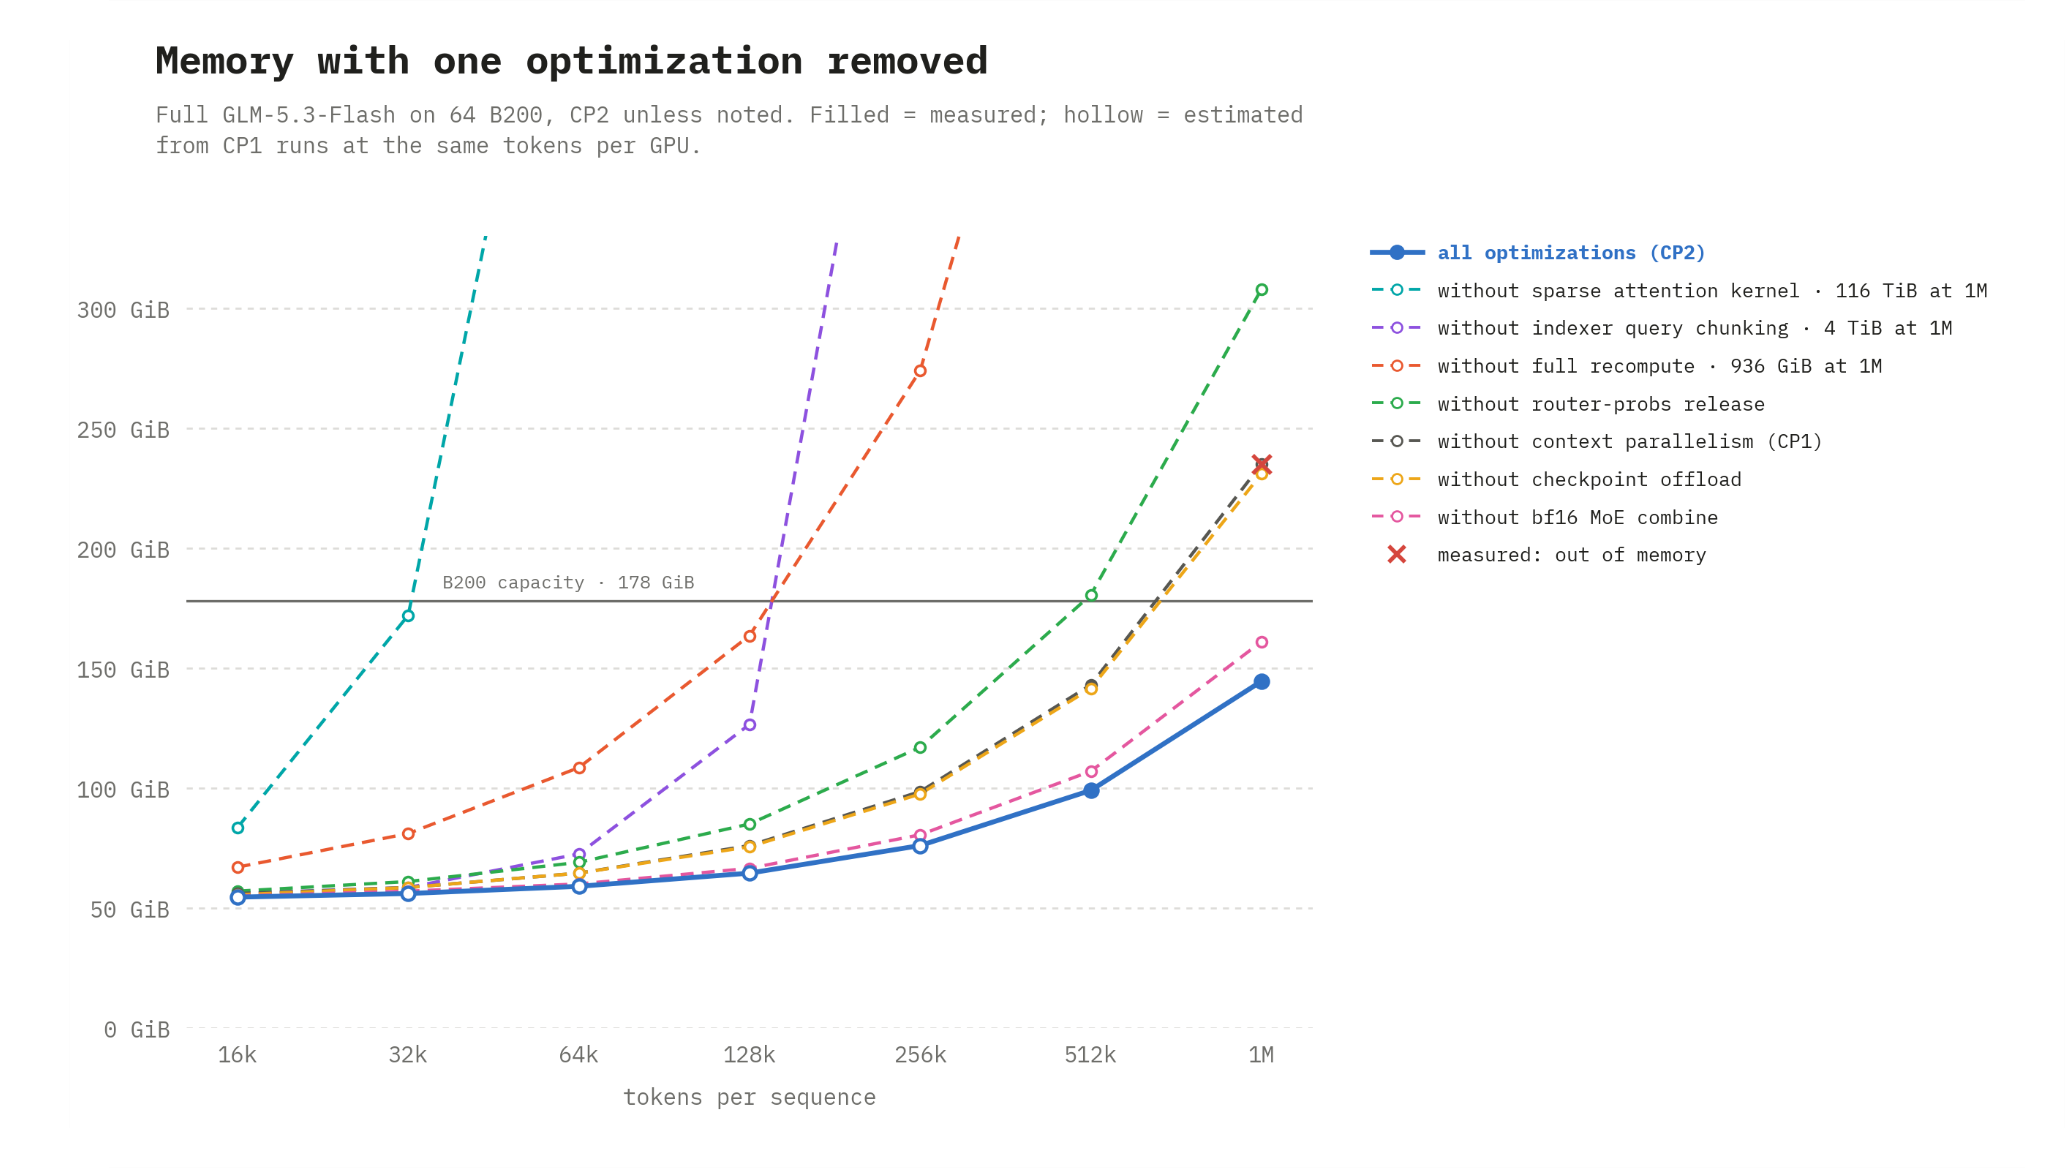Click the pink legend marker for bf16 MoE combine

tap(1397, 516)
